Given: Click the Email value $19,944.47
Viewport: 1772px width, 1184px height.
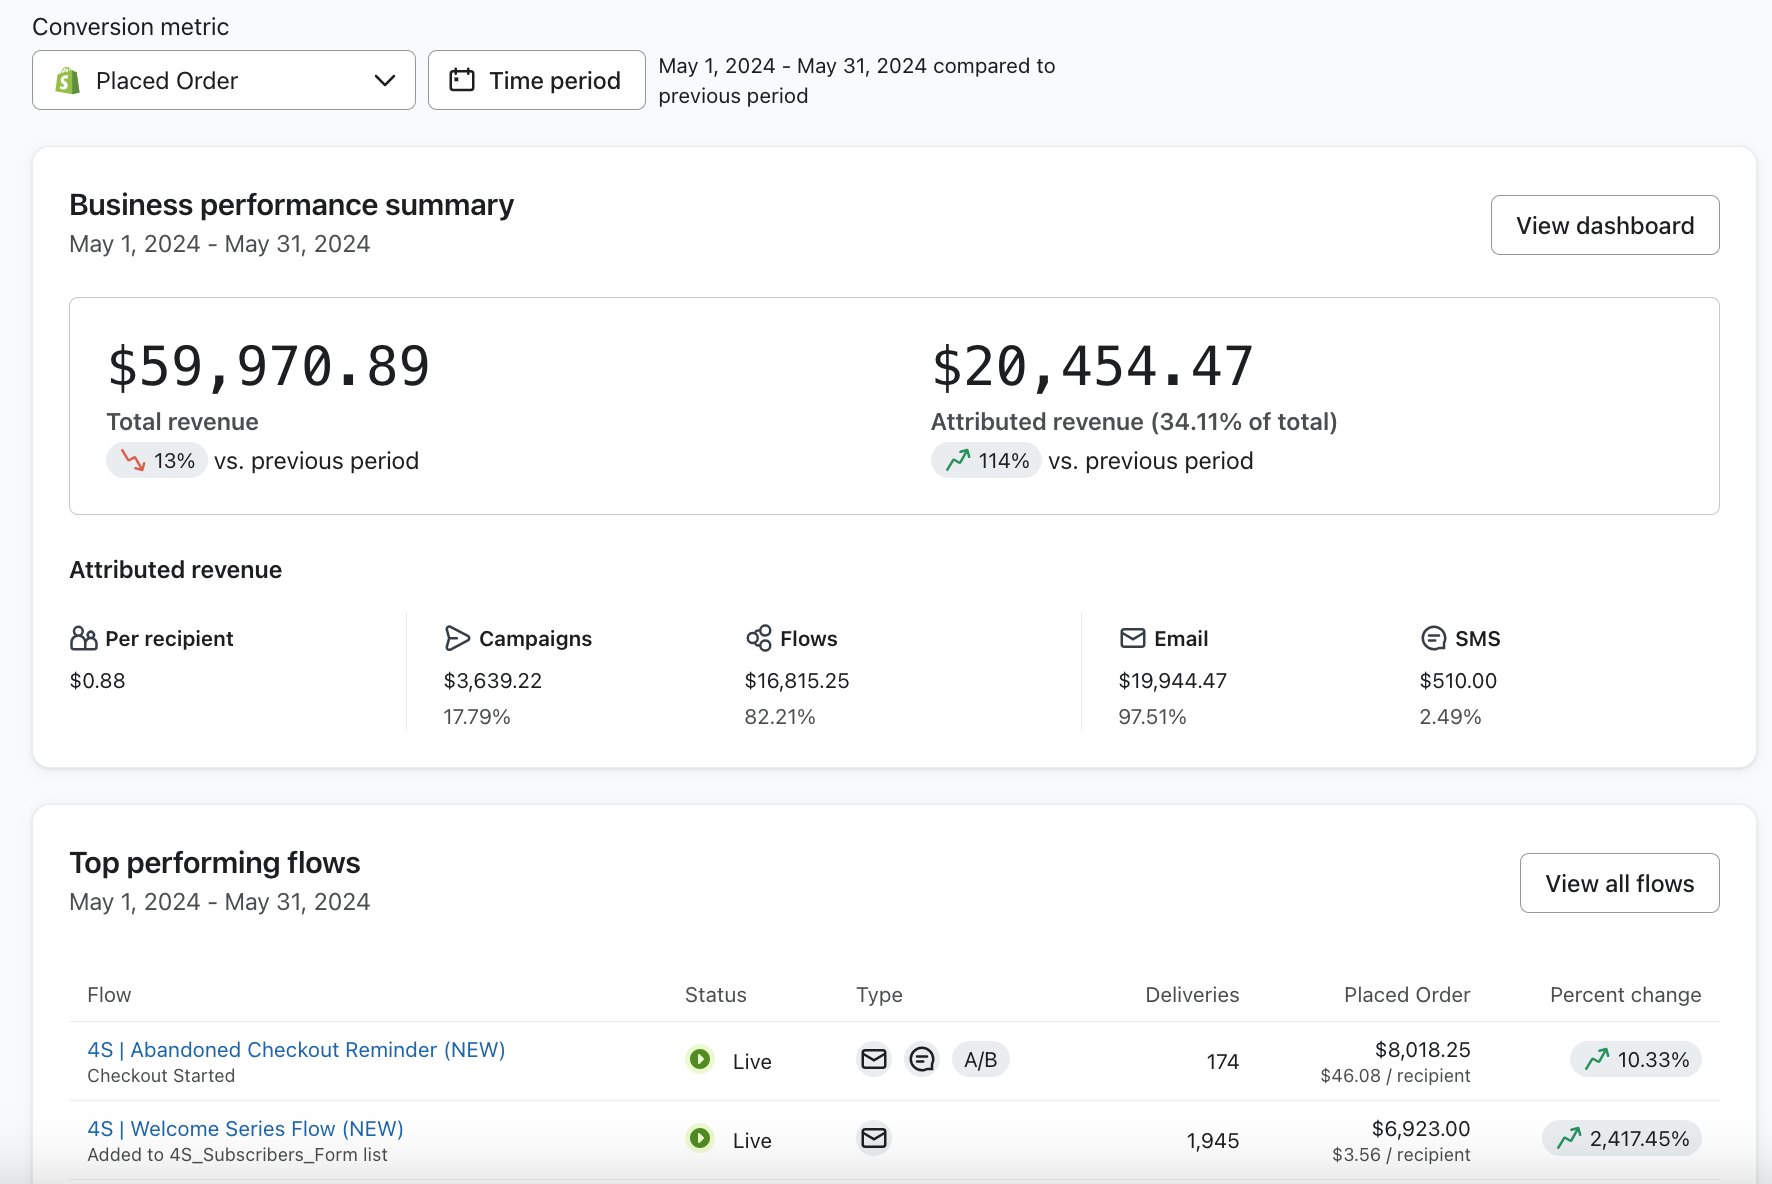Looking at the screenshot, I should (1172, 681).
